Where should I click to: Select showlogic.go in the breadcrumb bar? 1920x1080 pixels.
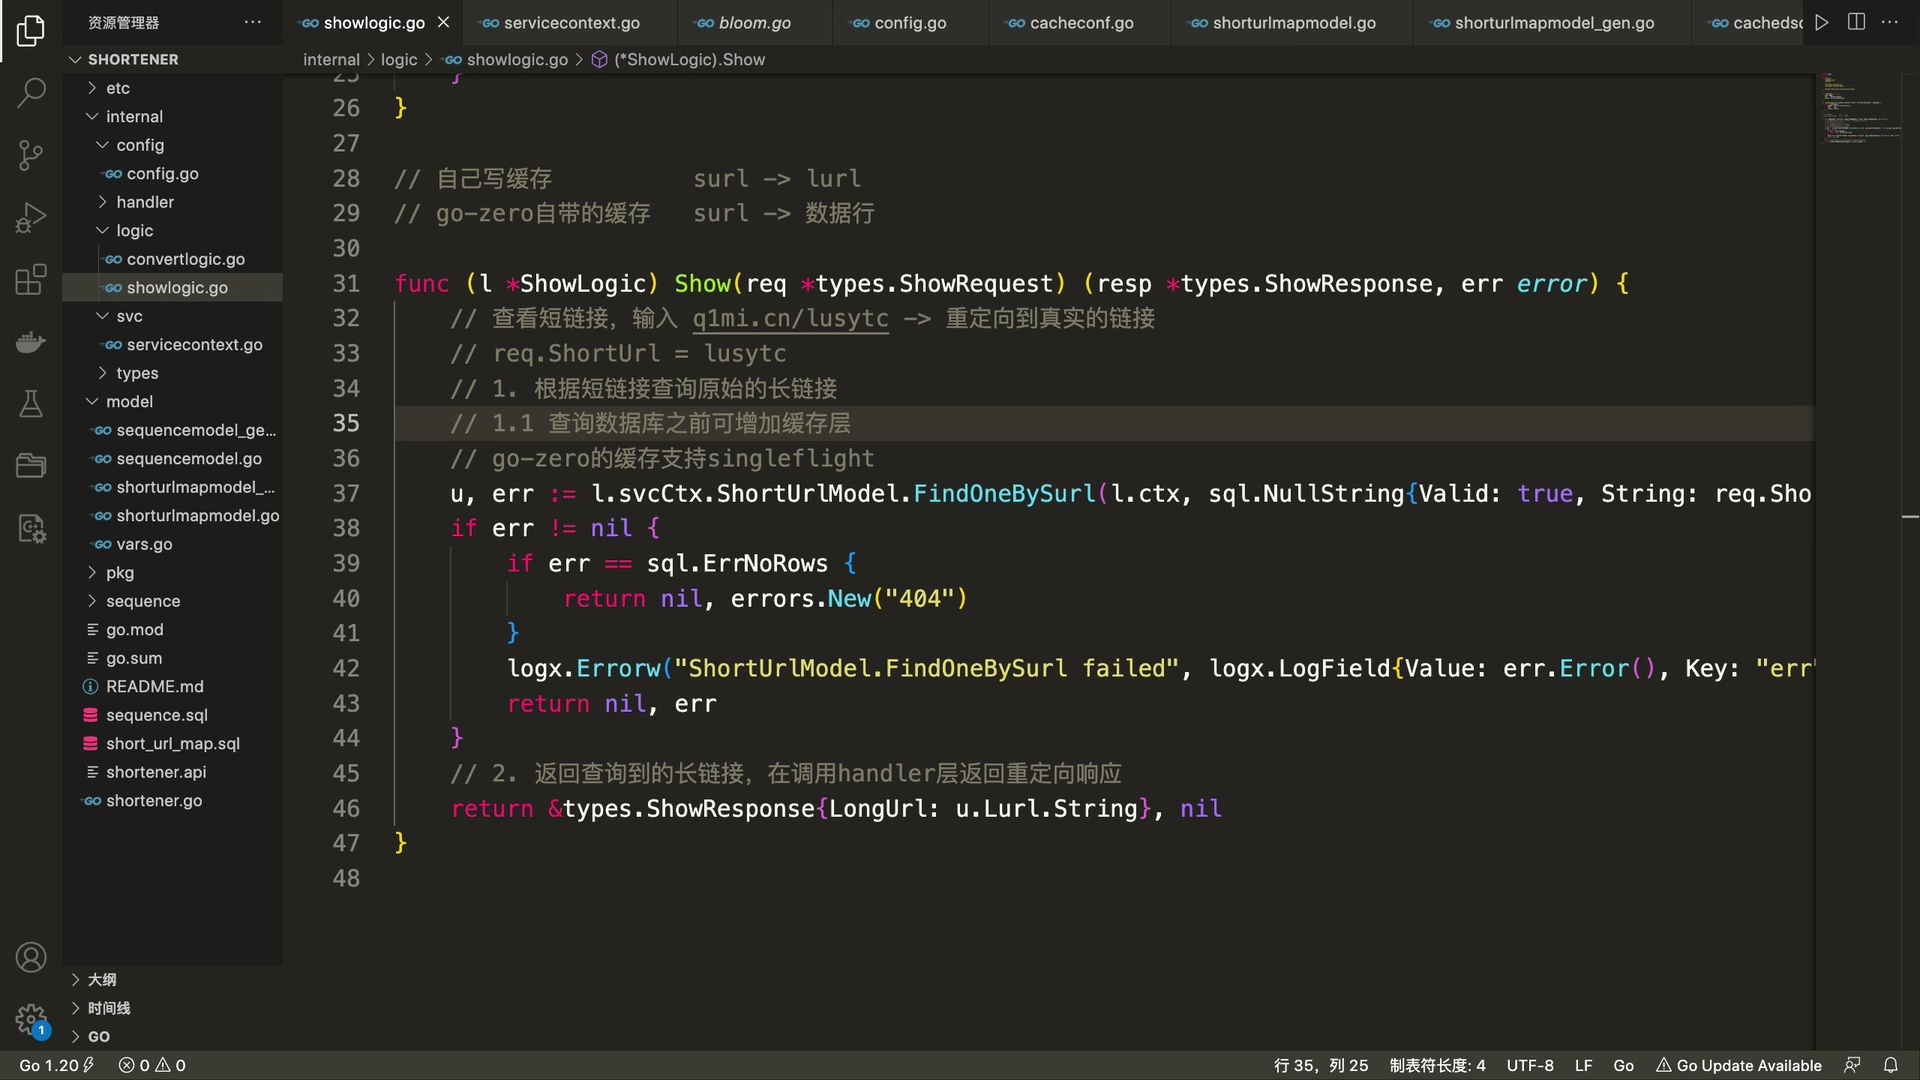pyautogui.click(x=516, y=59)
